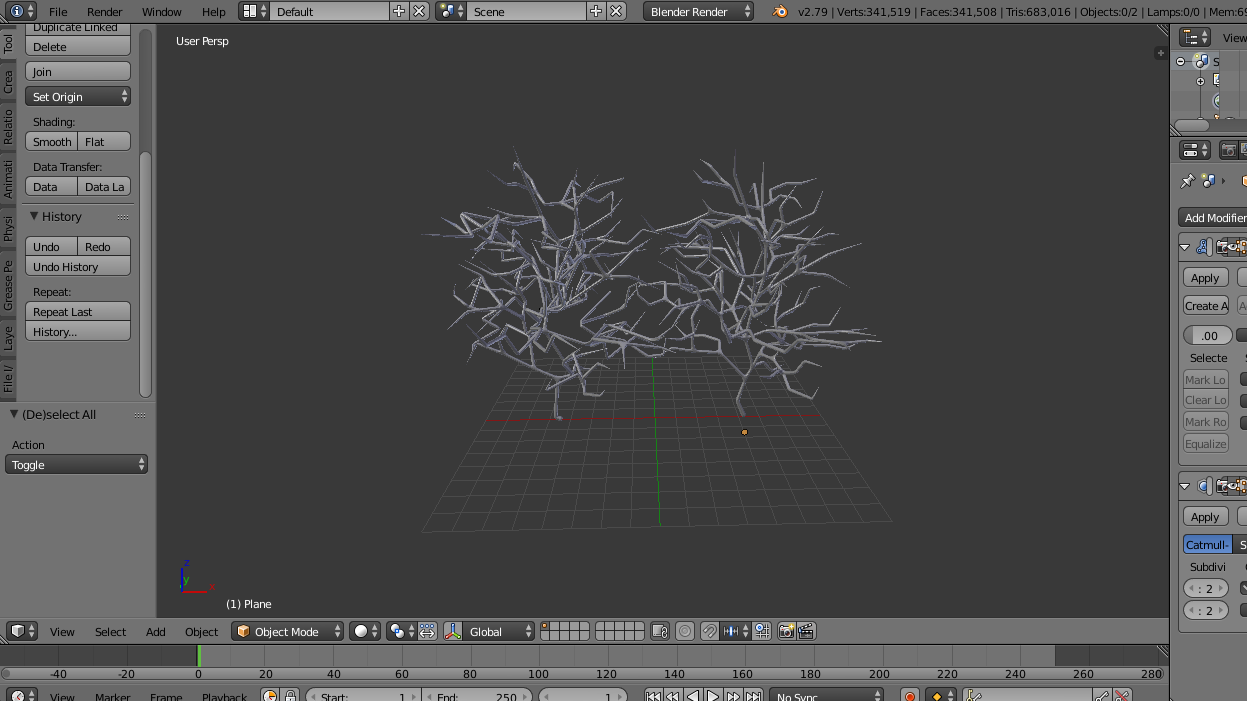Toggle lock camera and layers to scene
Screen dimensions: 1247x701
[x=659, y=631]
